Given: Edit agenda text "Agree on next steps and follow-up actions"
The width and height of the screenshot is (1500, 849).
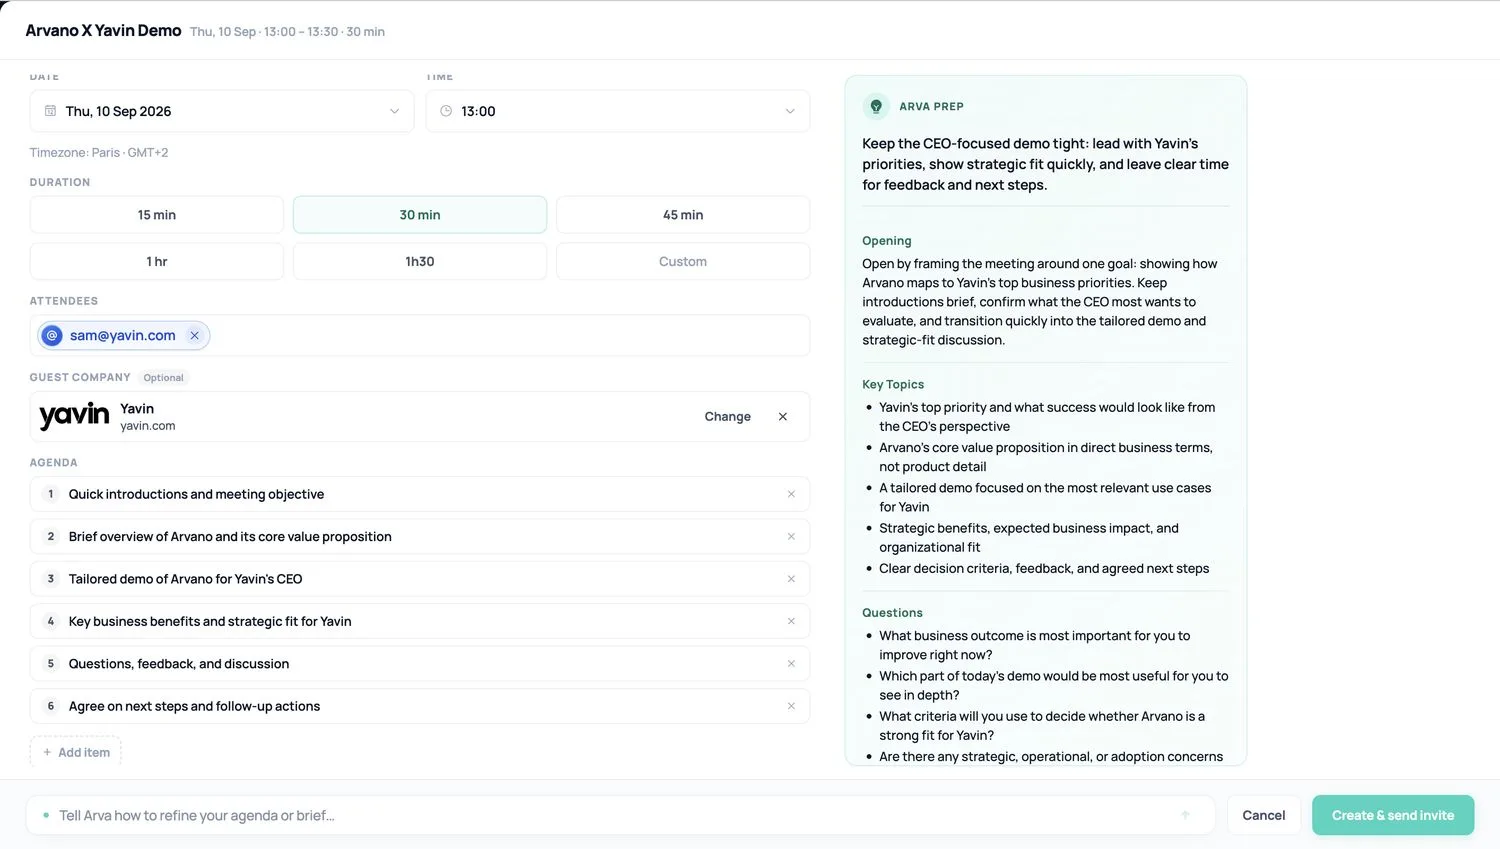Looking at the screenshot, I should (195, 706).
